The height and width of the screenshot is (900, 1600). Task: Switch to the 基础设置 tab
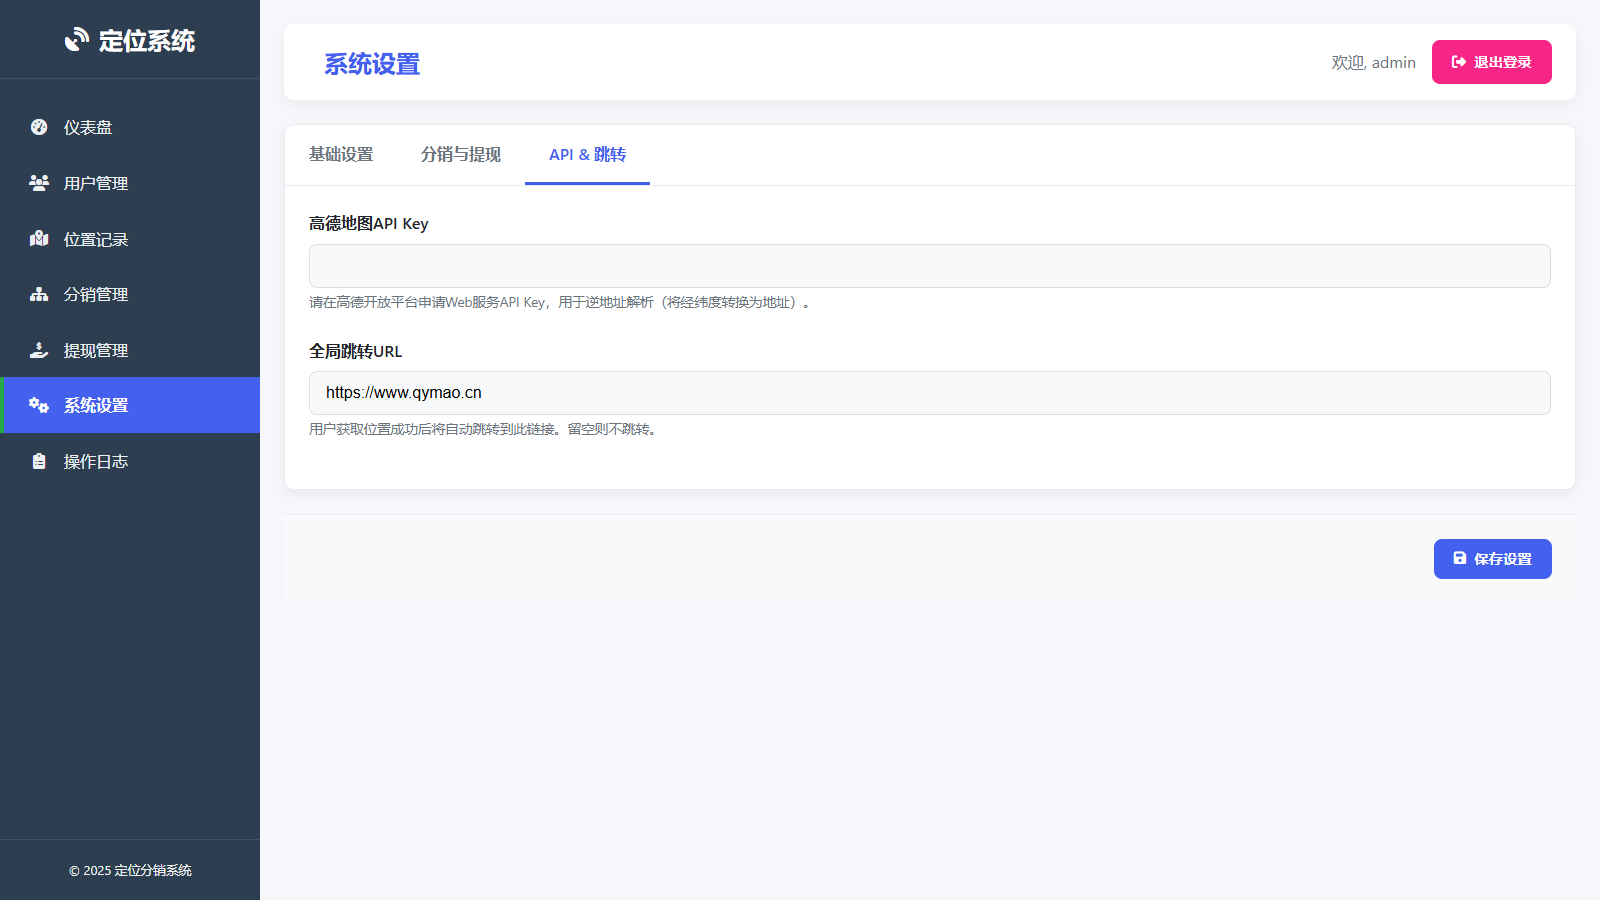[341, 155]
